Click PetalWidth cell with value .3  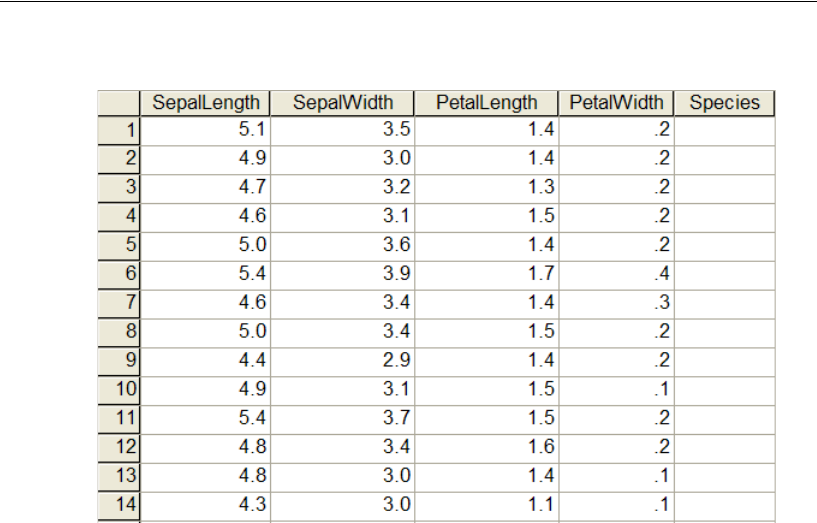[x=616, y=301]
